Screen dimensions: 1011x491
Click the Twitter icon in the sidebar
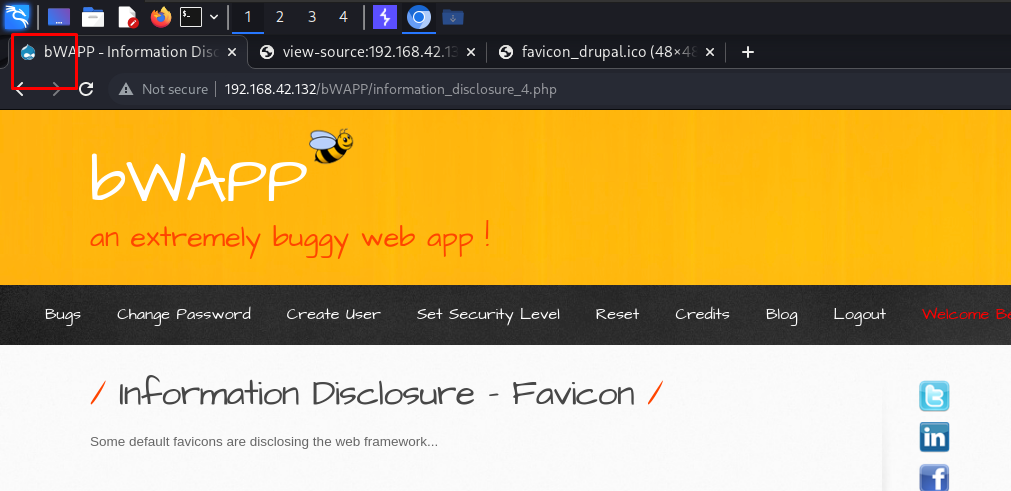(934, 396)
